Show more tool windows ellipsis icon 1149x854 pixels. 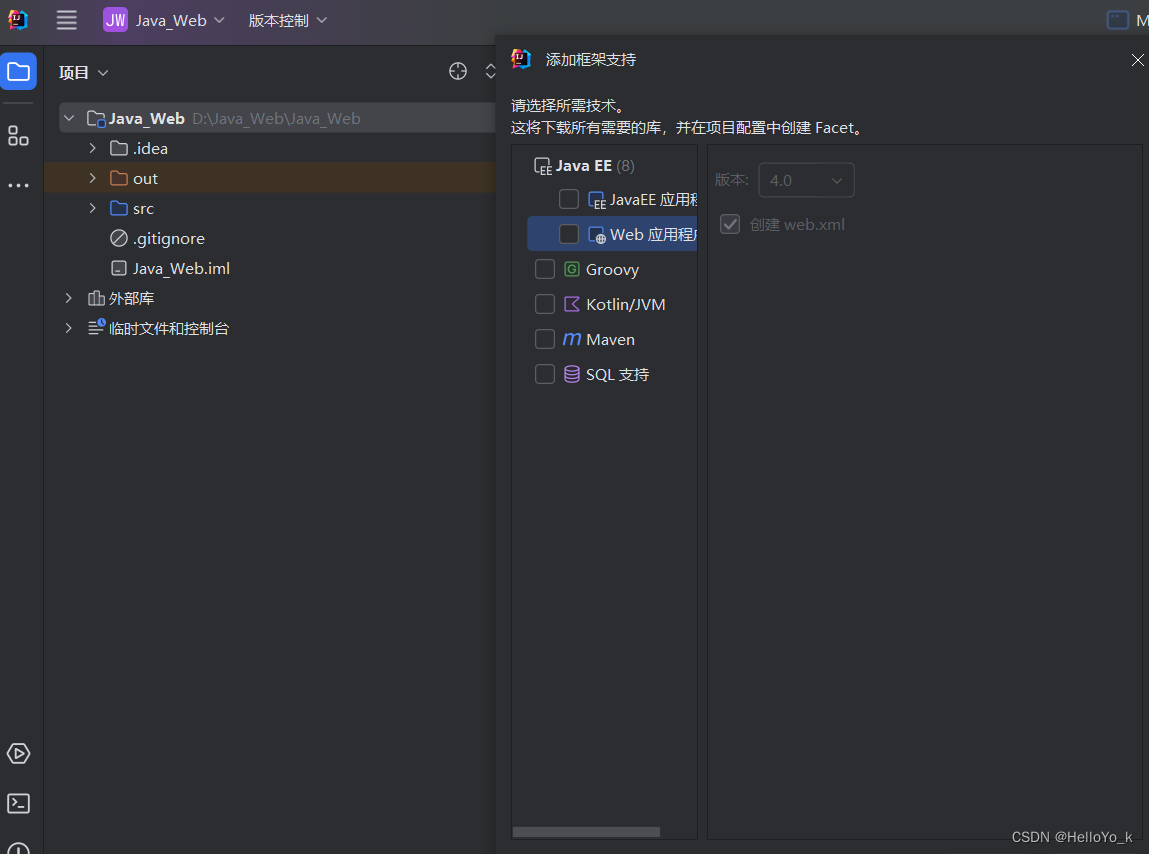[18, 185]
